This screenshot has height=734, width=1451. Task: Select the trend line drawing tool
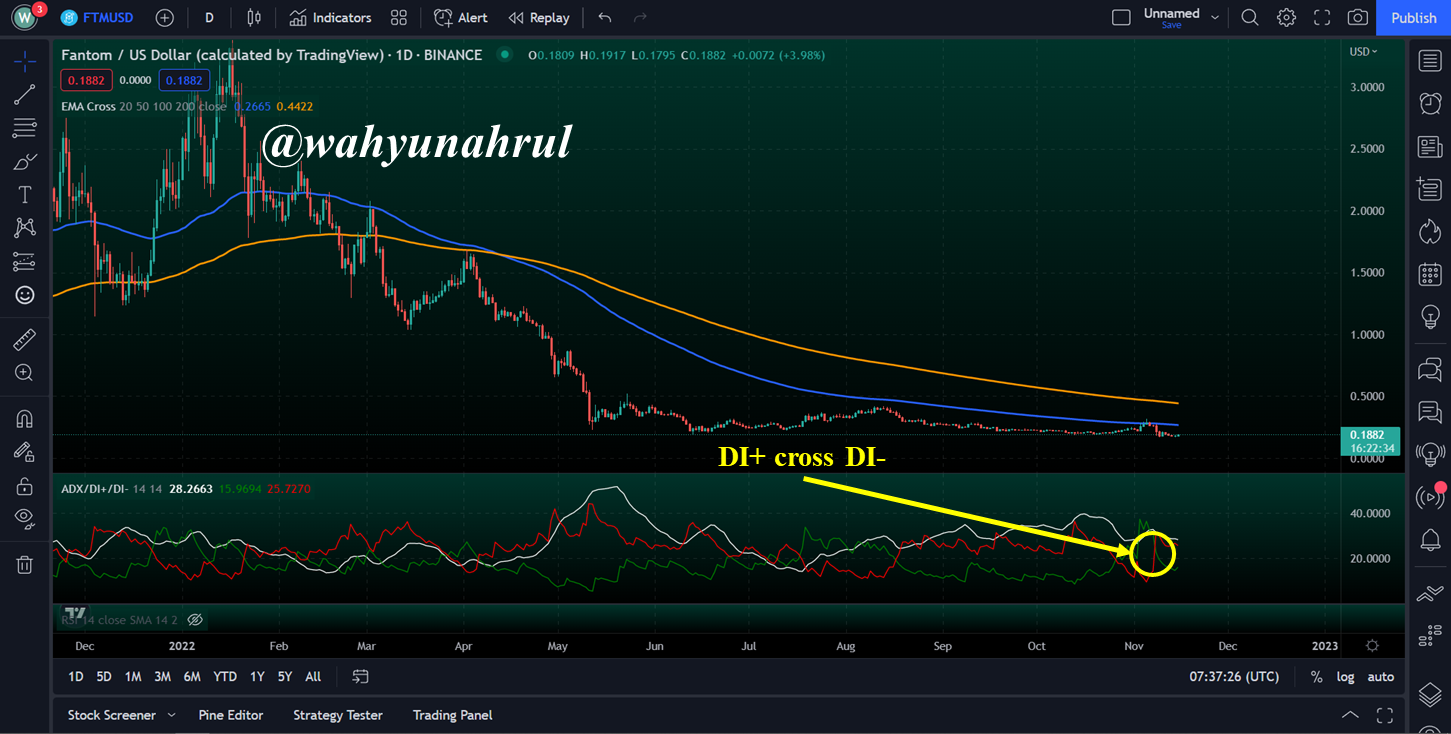point(24,95)
